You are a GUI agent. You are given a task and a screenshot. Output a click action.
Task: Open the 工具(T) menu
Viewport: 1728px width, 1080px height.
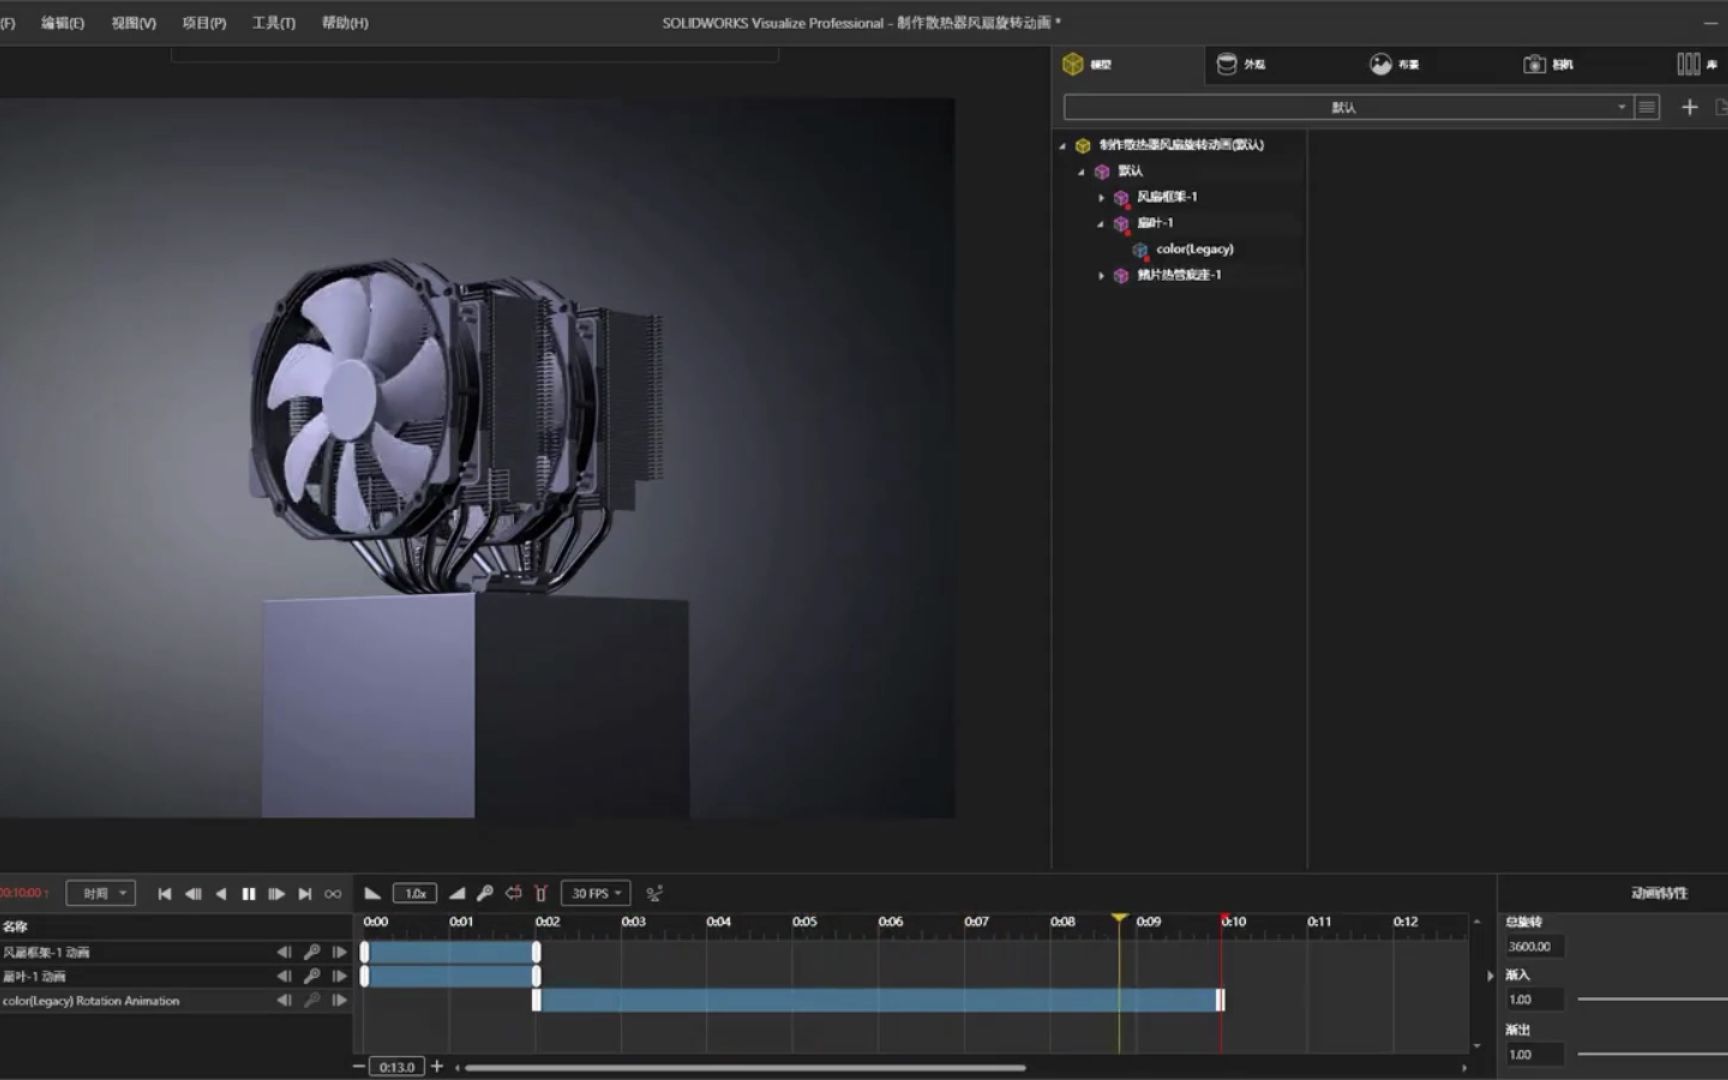pos(273,22)
